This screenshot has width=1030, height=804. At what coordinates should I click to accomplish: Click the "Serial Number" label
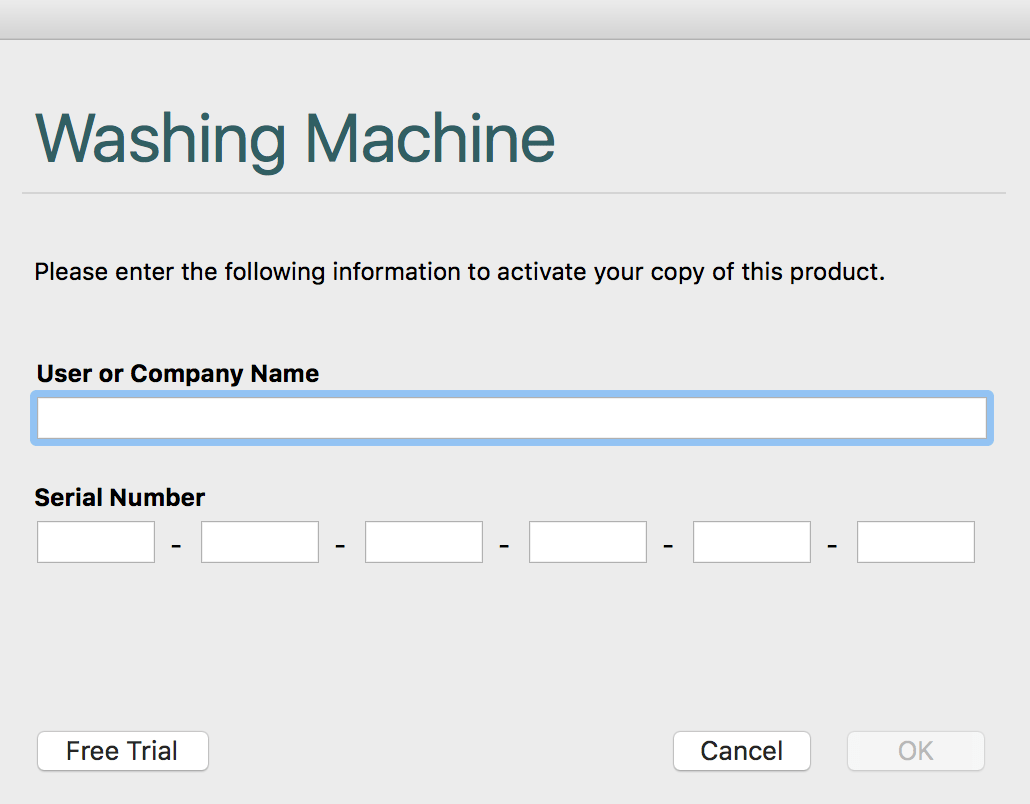click(x=120, y=497)
